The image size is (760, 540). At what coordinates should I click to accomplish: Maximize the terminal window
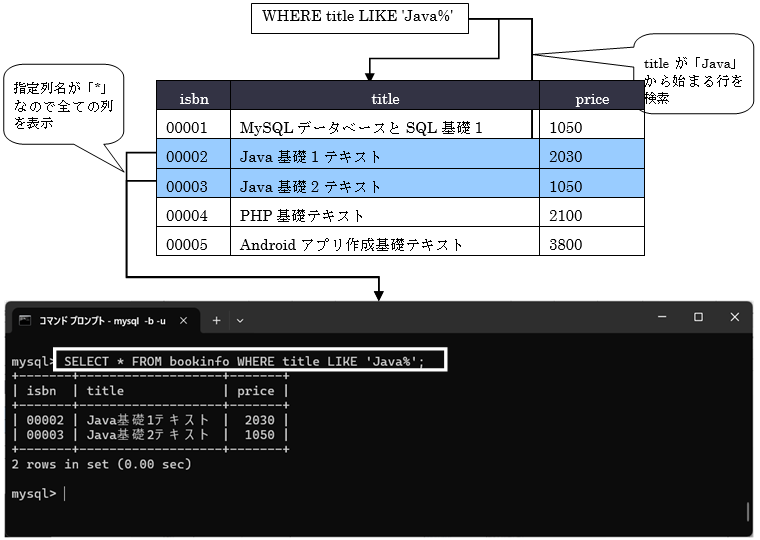click(x=698, y=317)
